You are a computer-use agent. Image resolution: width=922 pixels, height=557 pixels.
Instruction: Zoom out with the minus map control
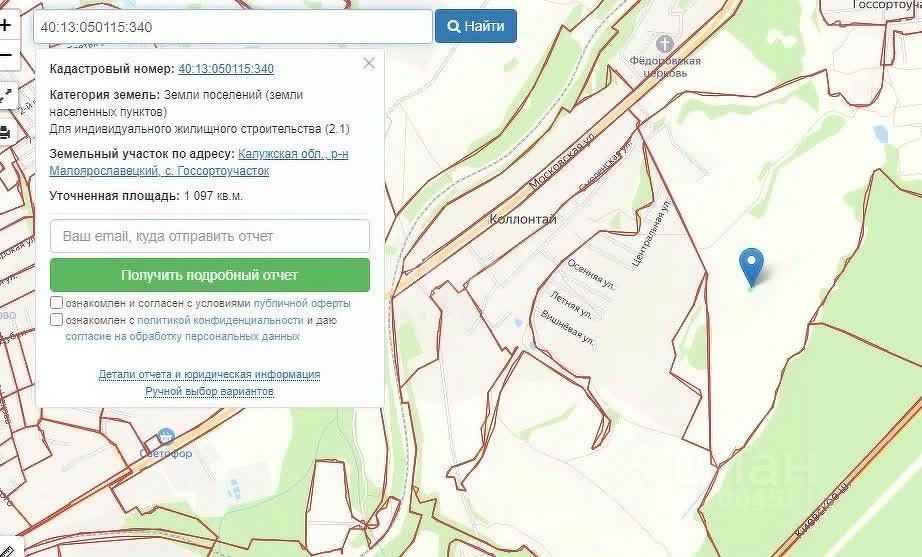coord(6,55)
